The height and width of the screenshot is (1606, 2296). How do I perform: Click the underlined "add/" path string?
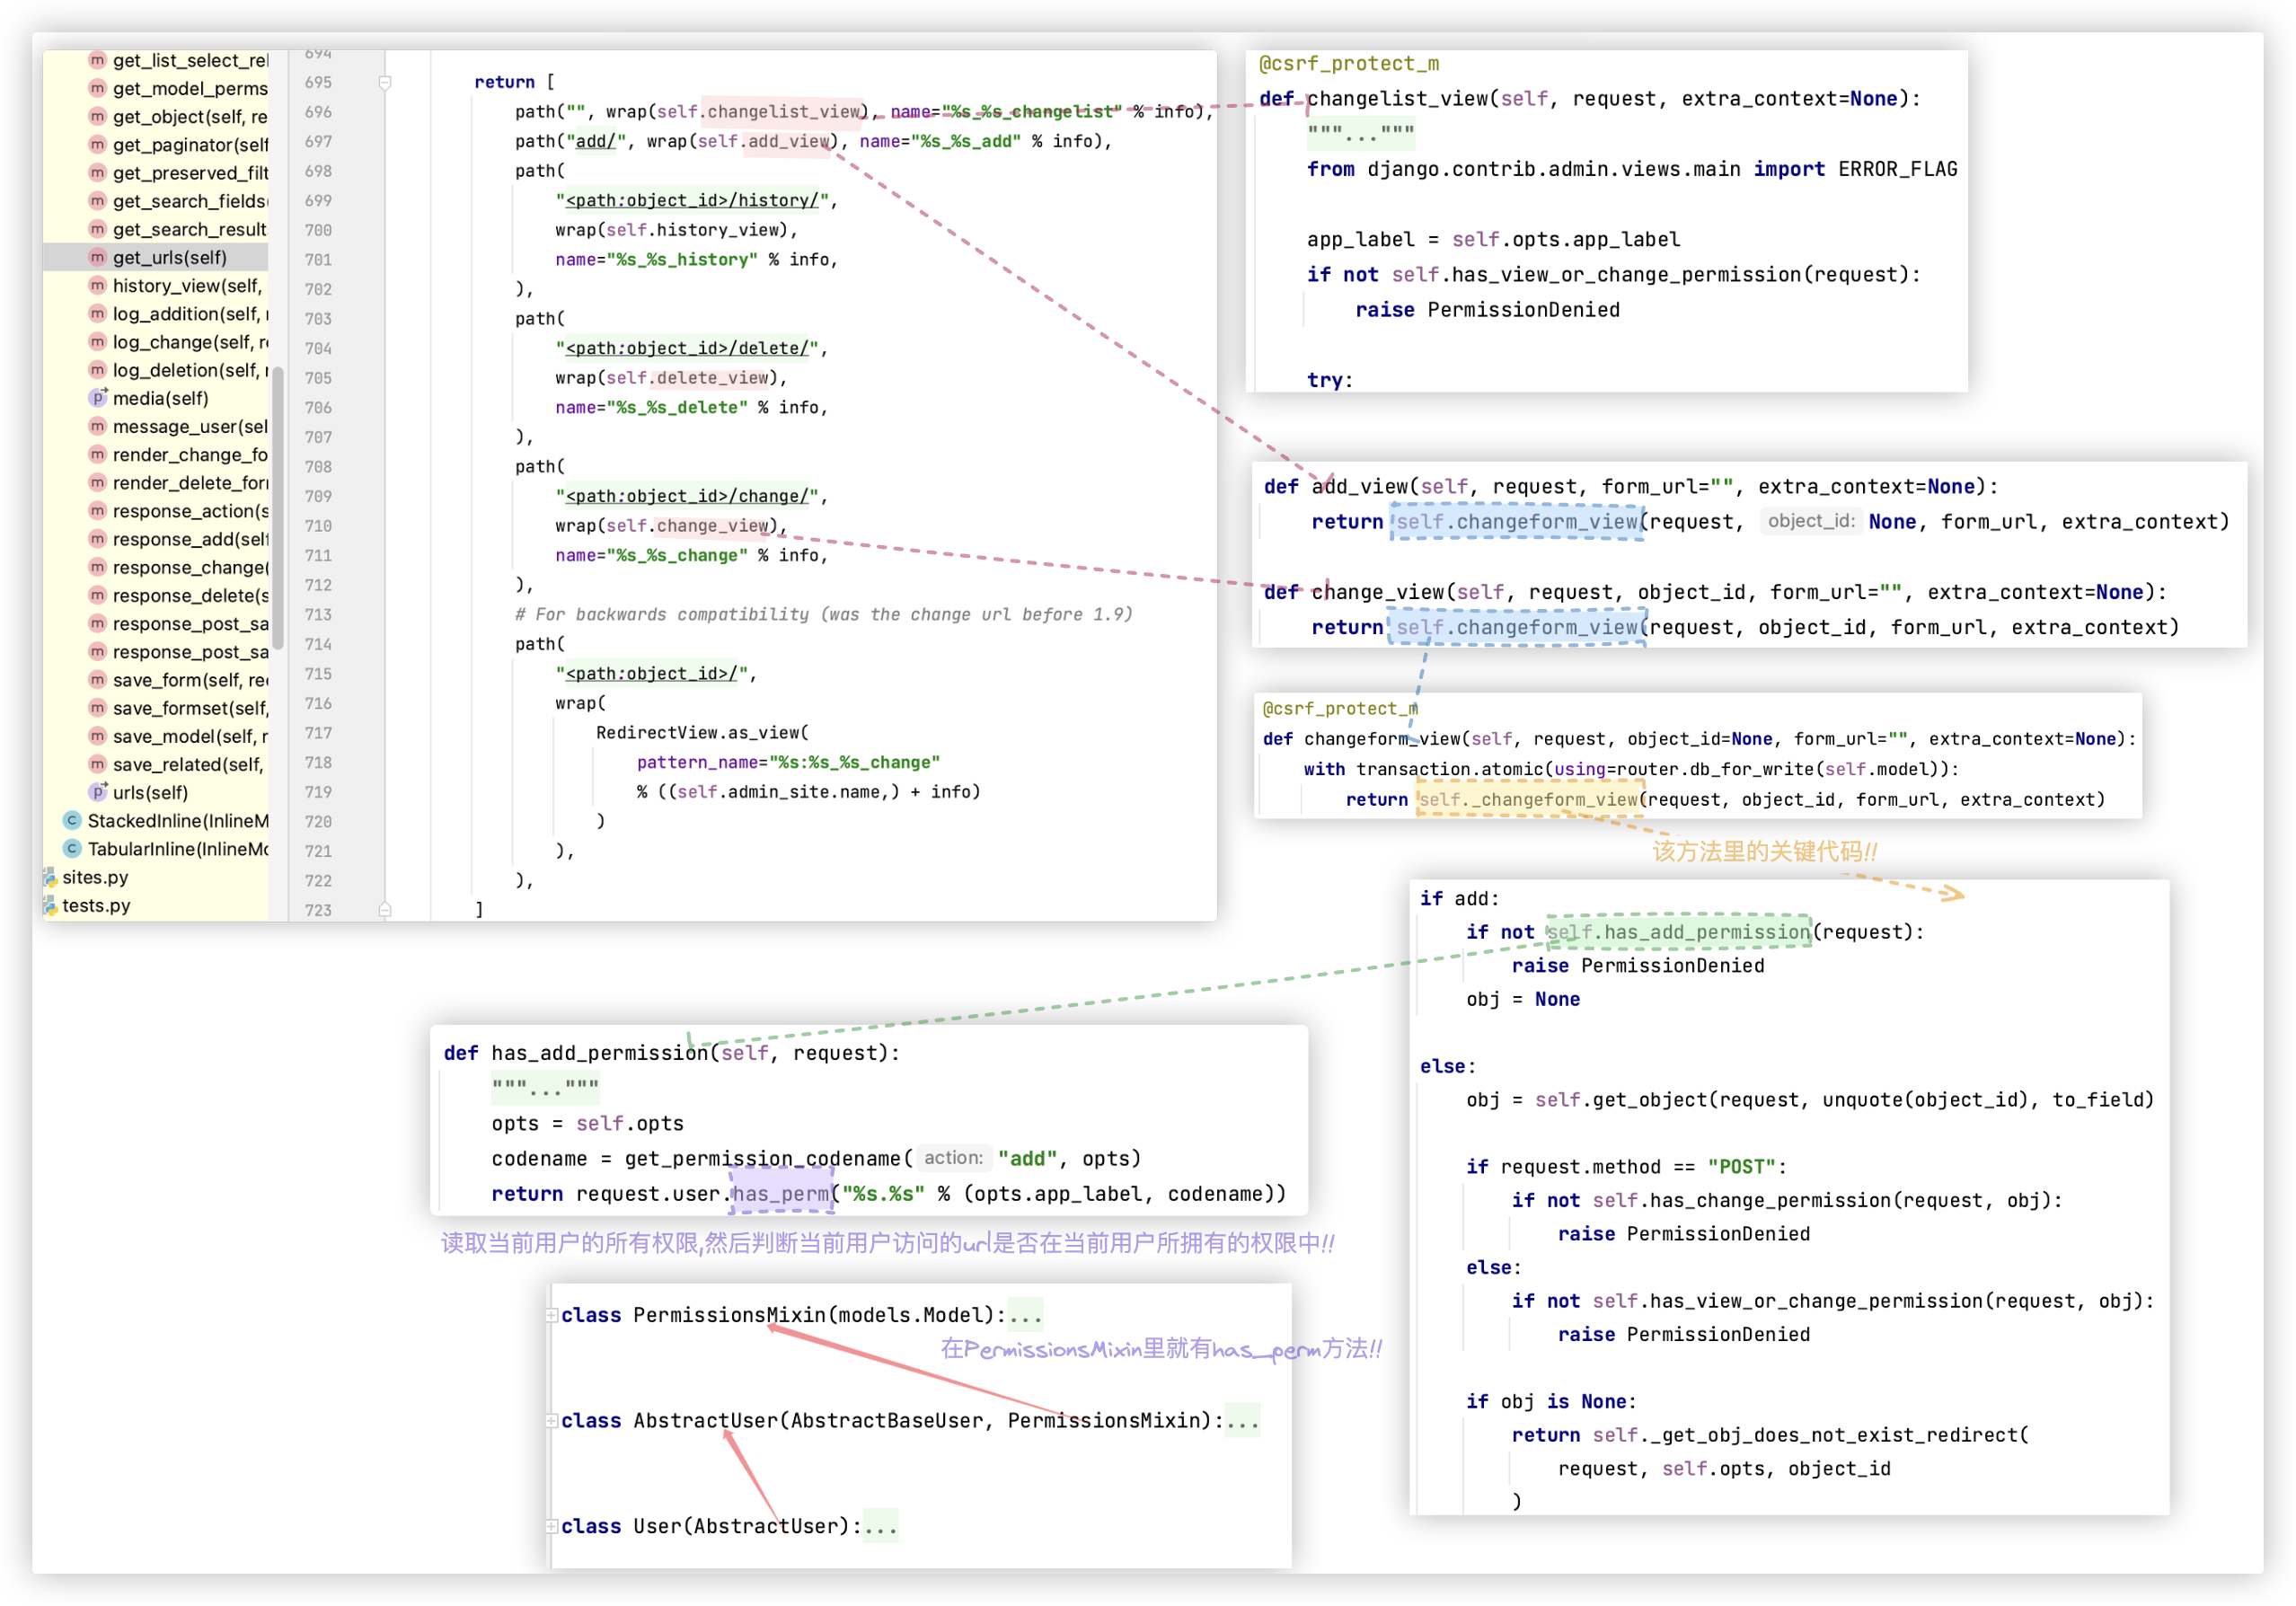[x=596, y=141]
